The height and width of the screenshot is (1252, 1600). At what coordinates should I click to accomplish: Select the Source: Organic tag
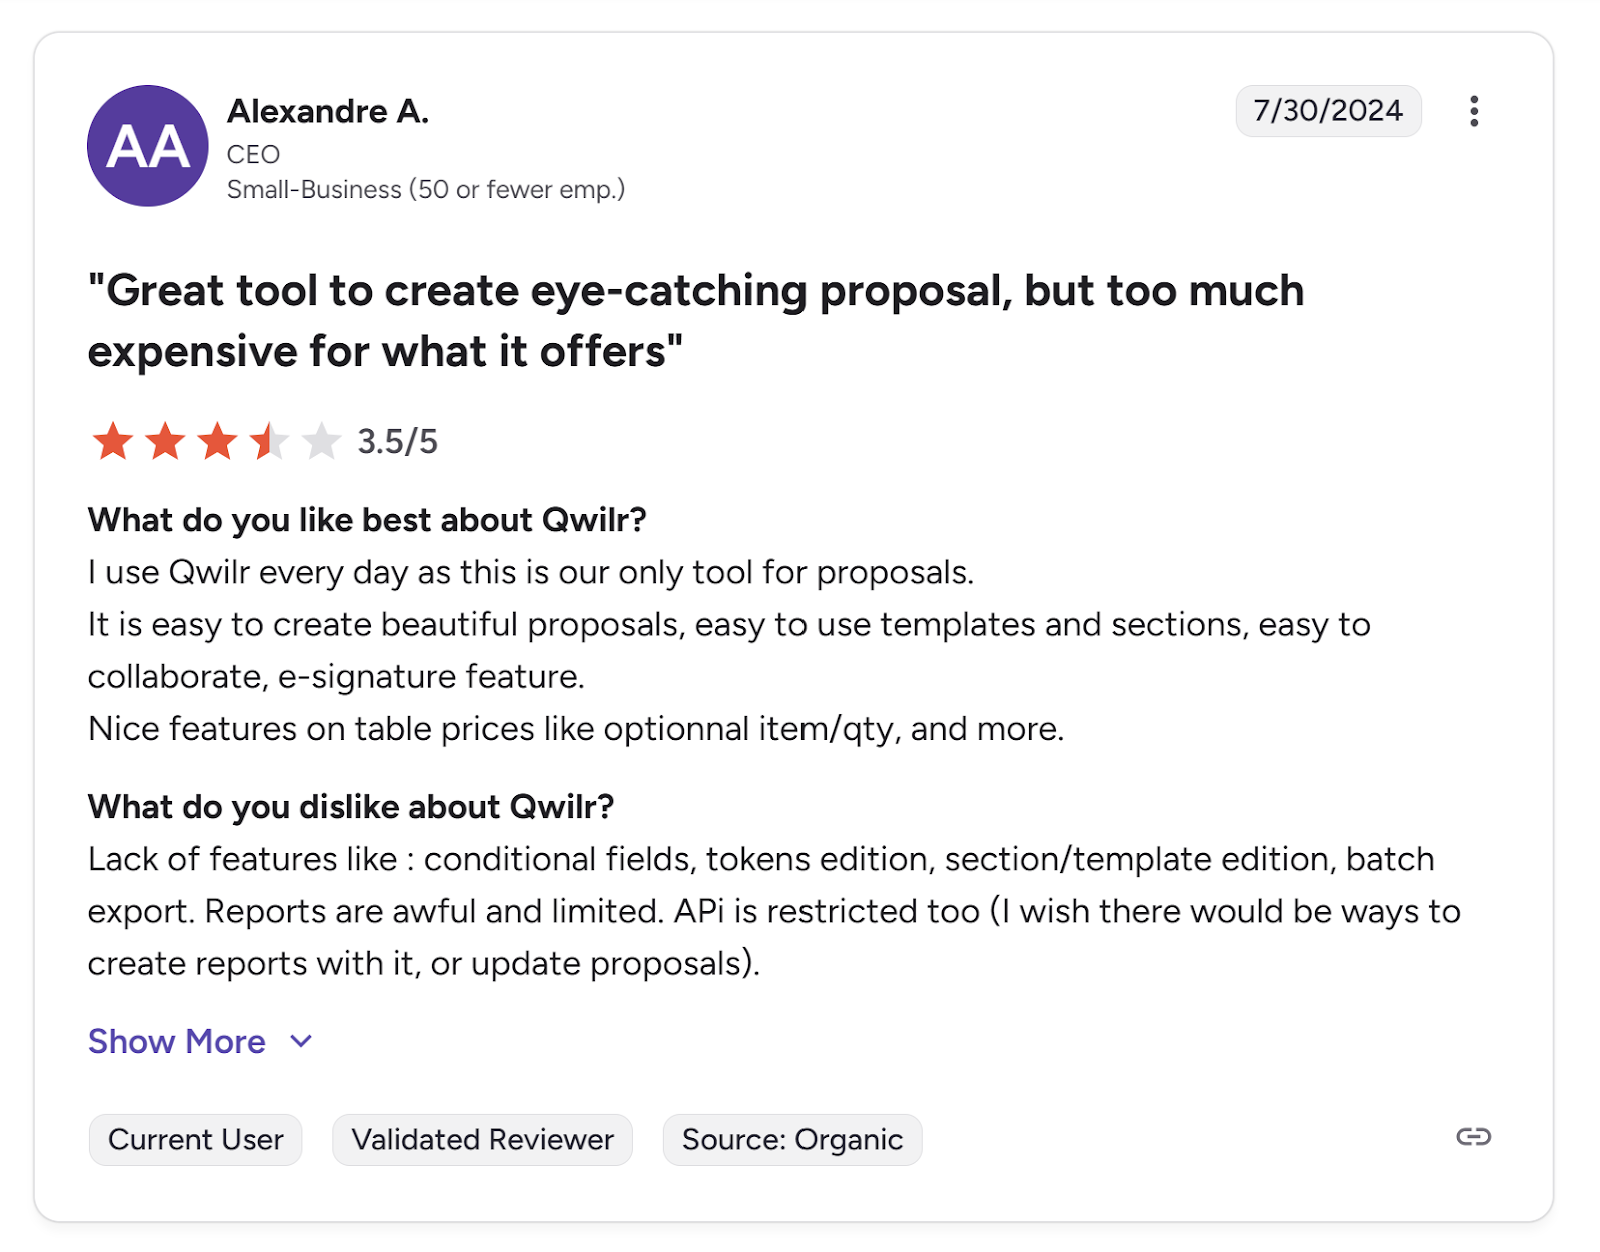pos(792,1140)
